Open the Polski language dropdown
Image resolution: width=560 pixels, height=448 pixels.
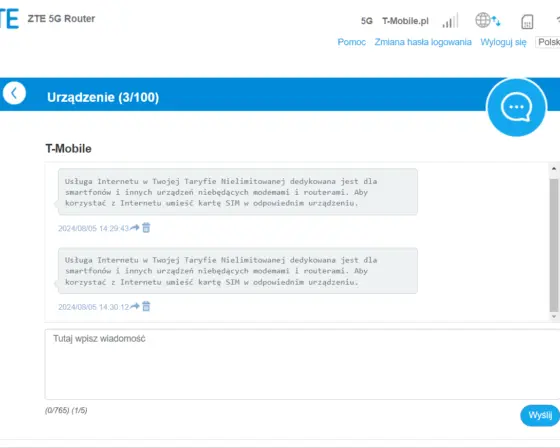click(x=548, y=42)
